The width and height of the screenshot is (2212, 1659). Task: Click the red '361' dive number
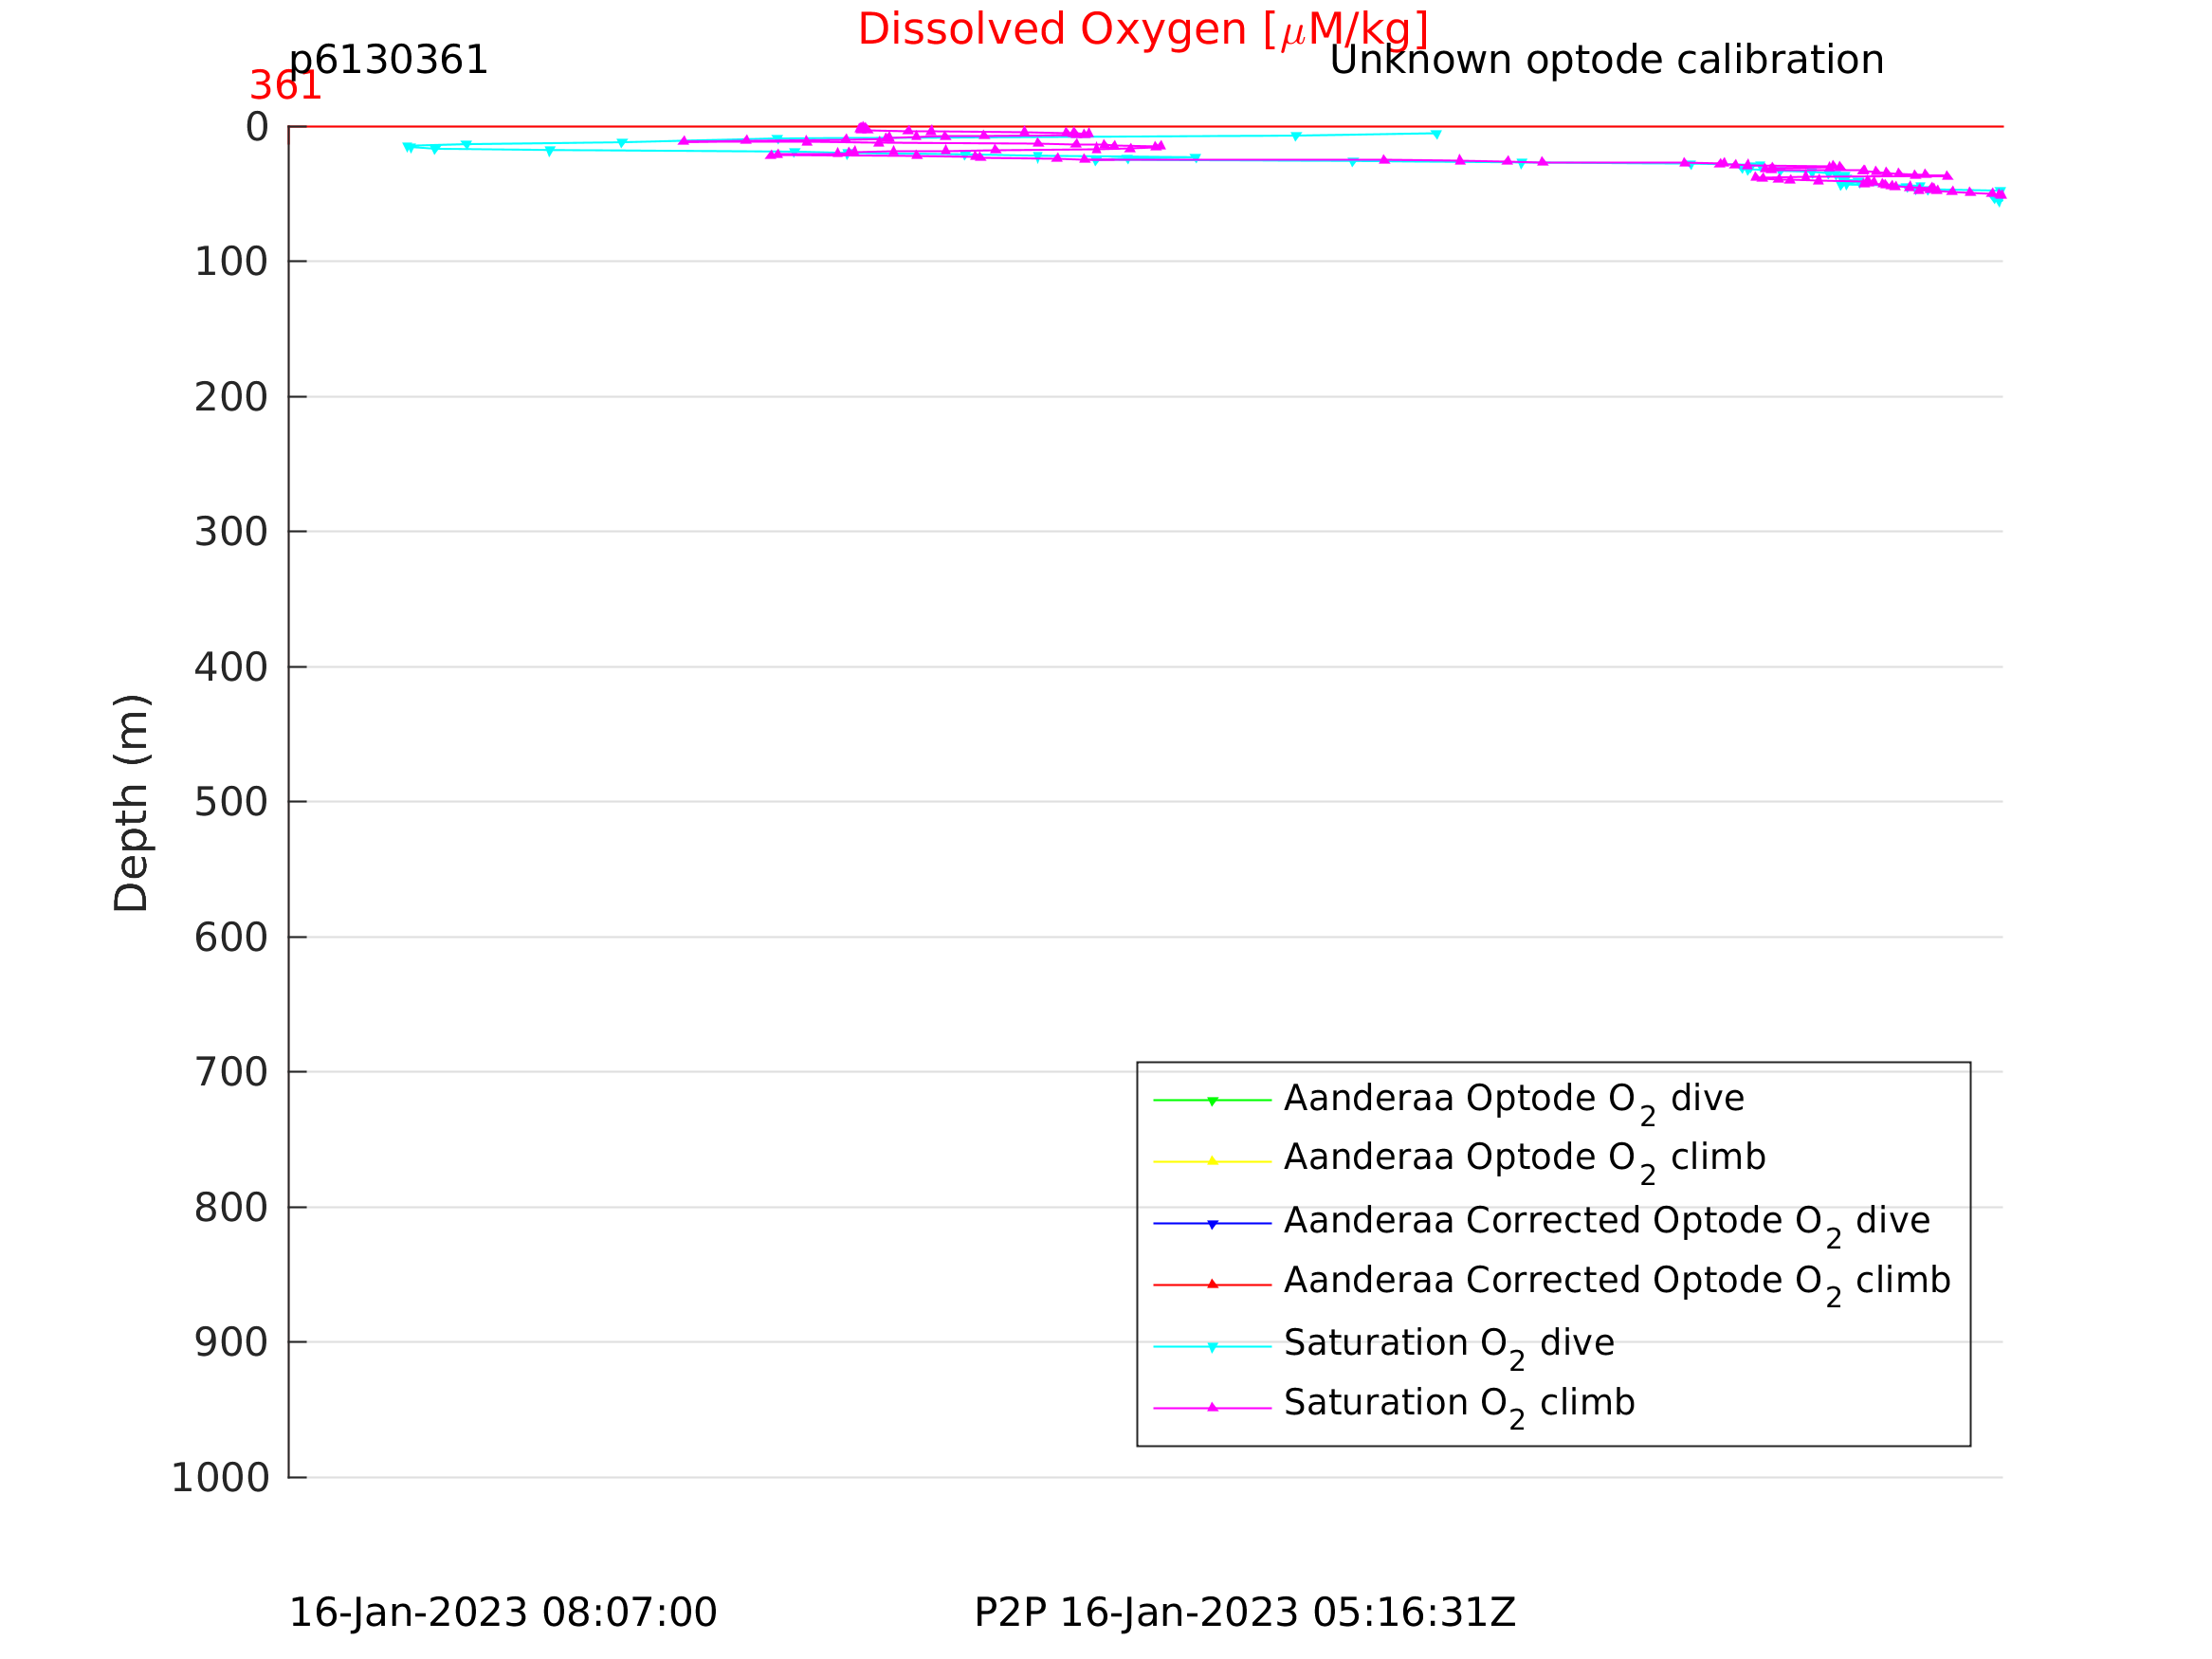pos(285,86)
